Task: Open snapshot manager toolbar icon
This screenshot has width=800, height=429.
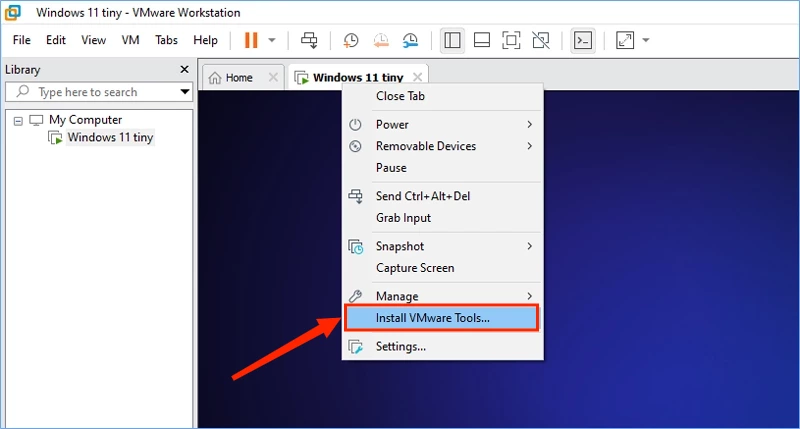Action: pyautogui.click(x=410, y=40)
